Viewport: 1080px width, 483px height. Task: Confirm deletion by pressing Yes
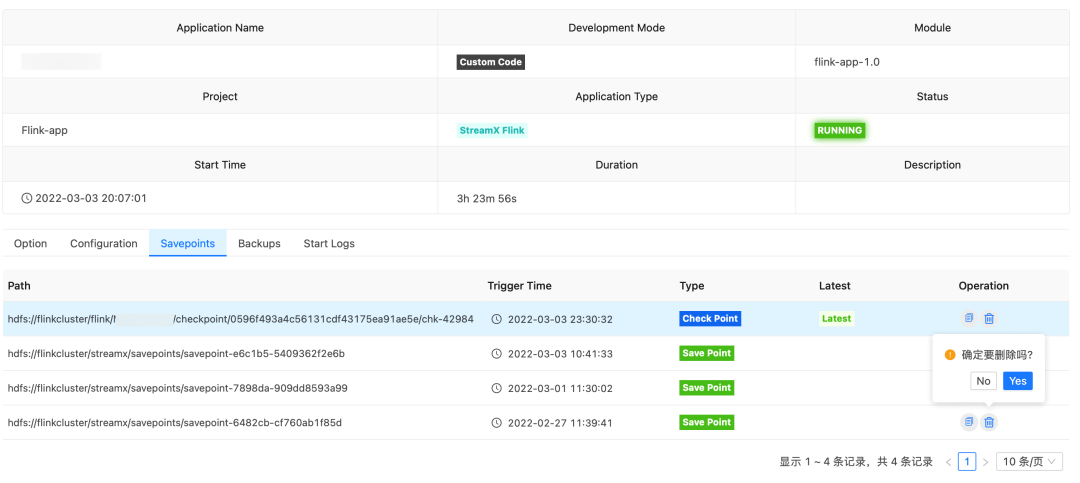(x=1017, y=381)
